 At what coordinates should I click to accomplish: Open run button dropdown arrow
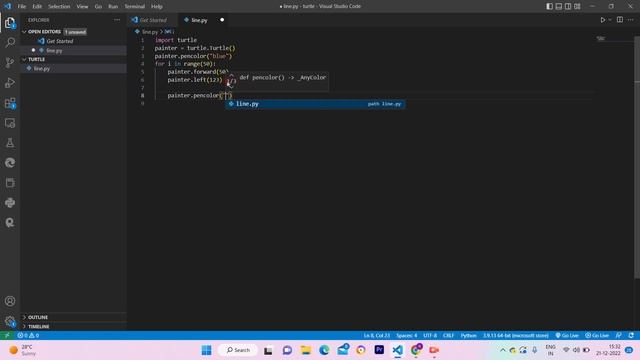(x=610, y=20)
